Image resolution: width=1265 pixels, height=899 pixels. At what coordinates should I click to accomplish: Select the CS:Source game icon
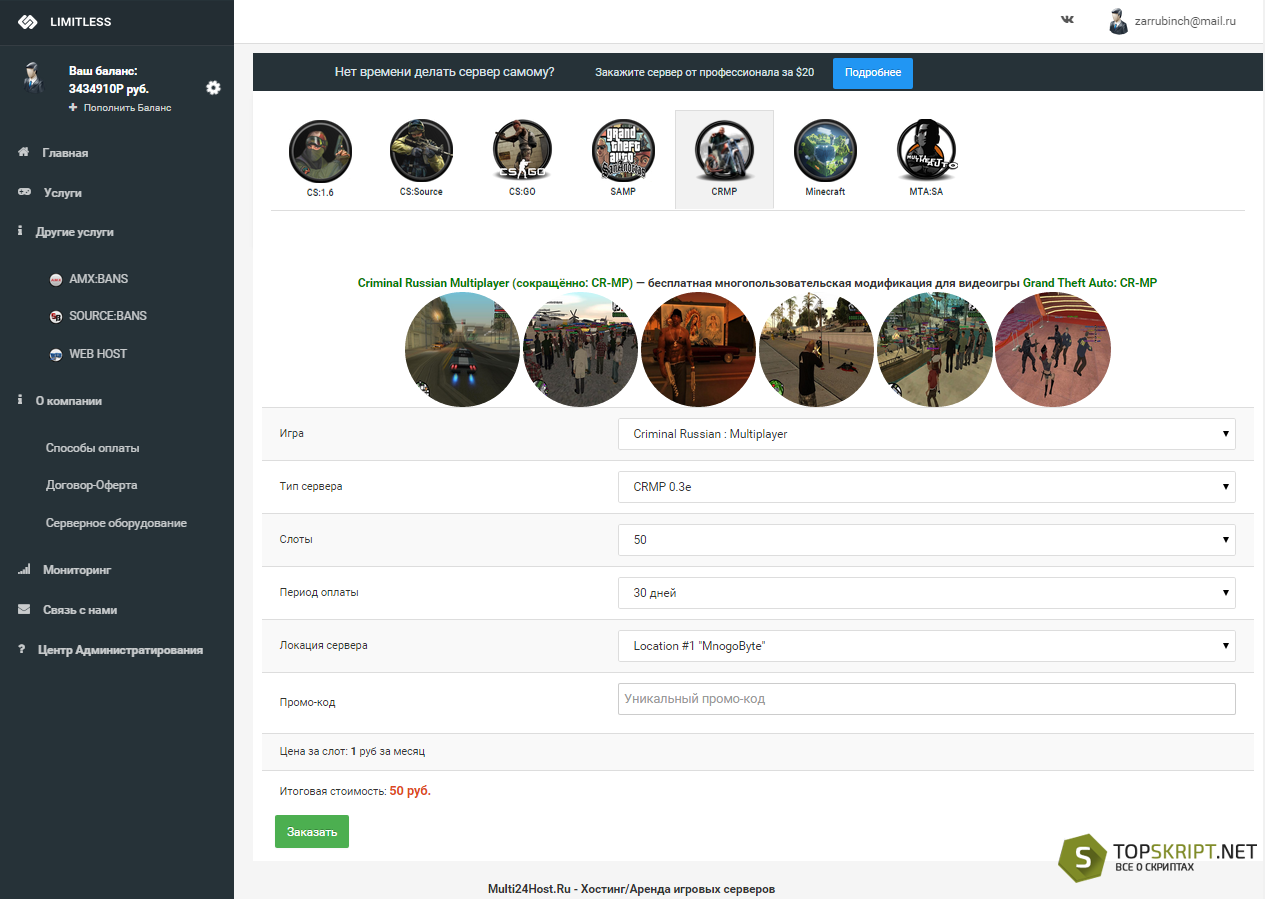coord(421,152)
